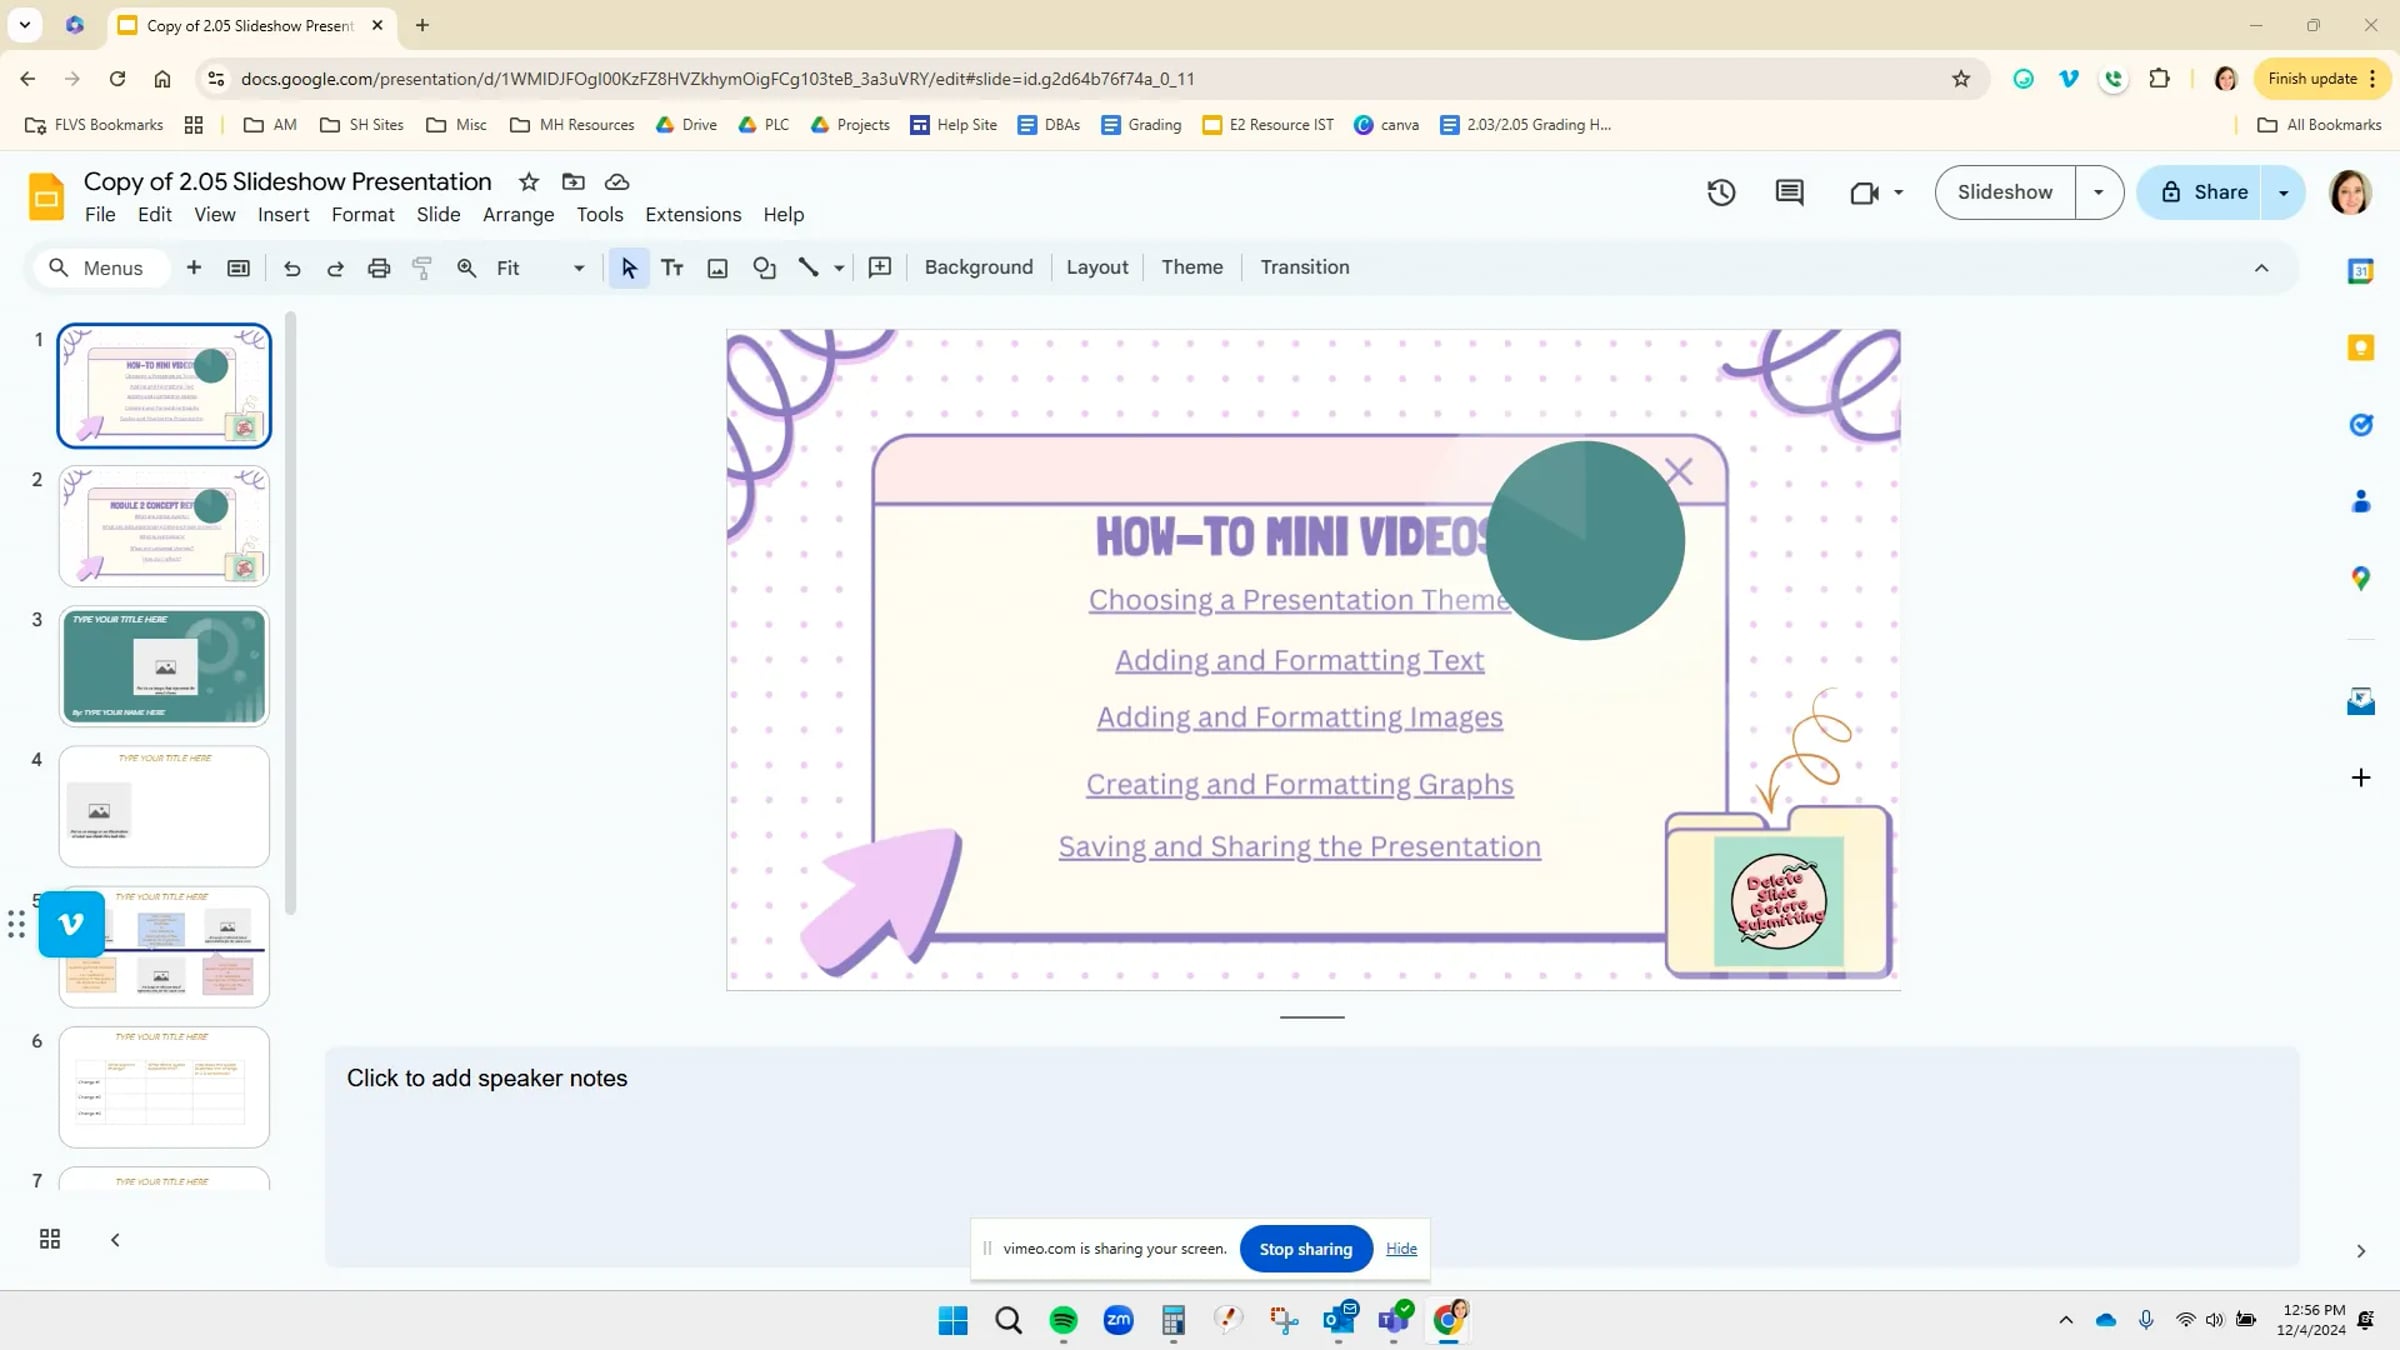Open the Google Tasks side panel icon
Screen dimensions: 2400x1350
click(2360, 424)
